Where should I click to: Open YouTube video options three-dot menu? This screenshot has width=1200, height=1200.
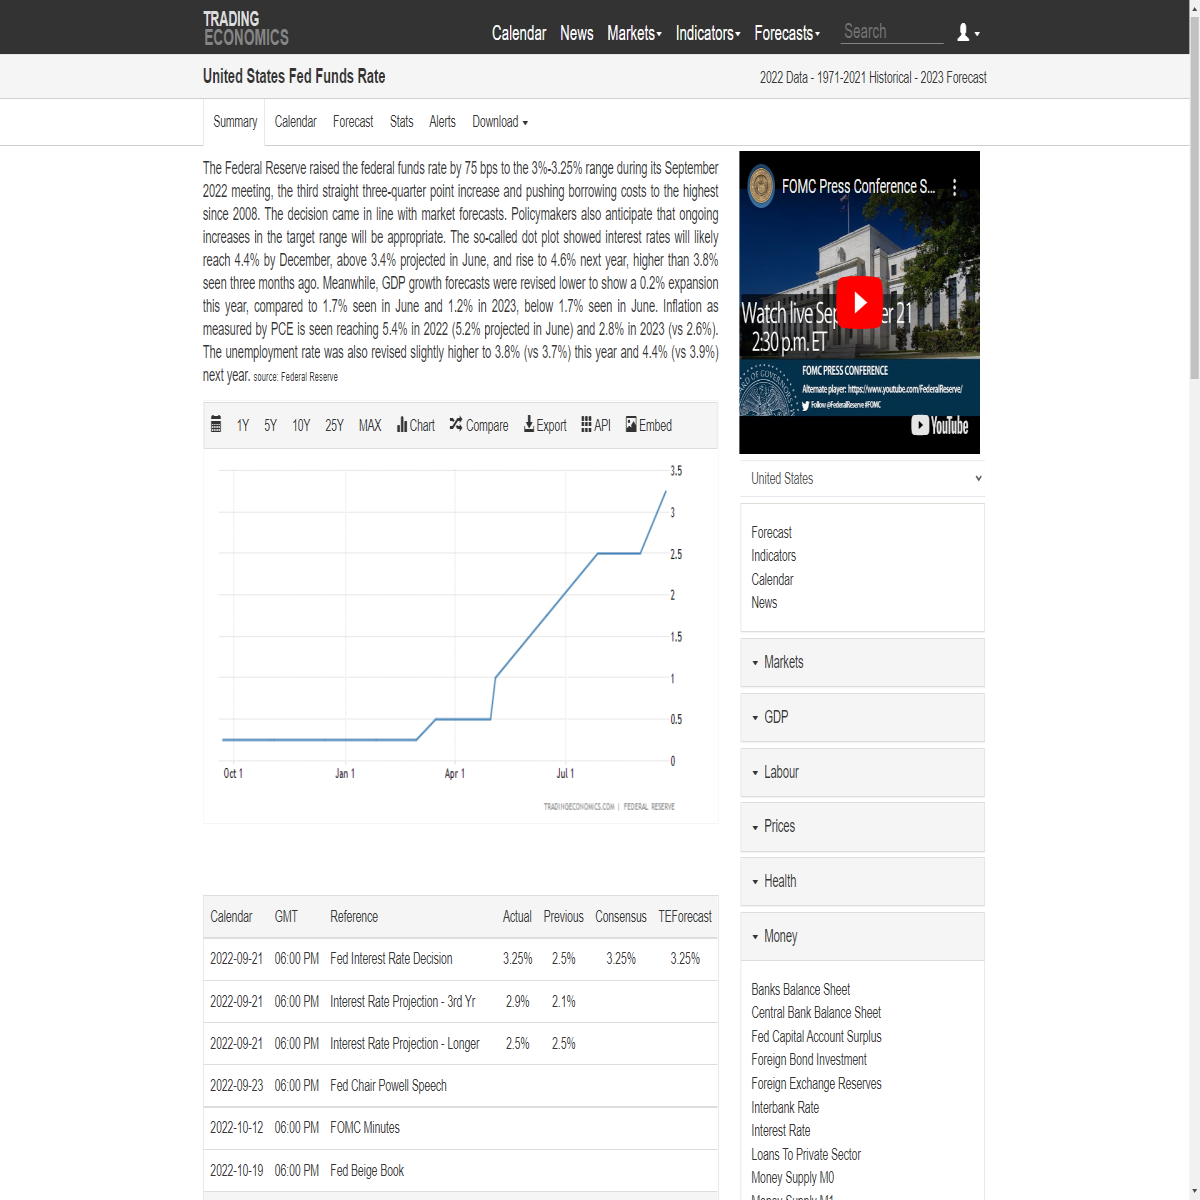pos(955,187)
